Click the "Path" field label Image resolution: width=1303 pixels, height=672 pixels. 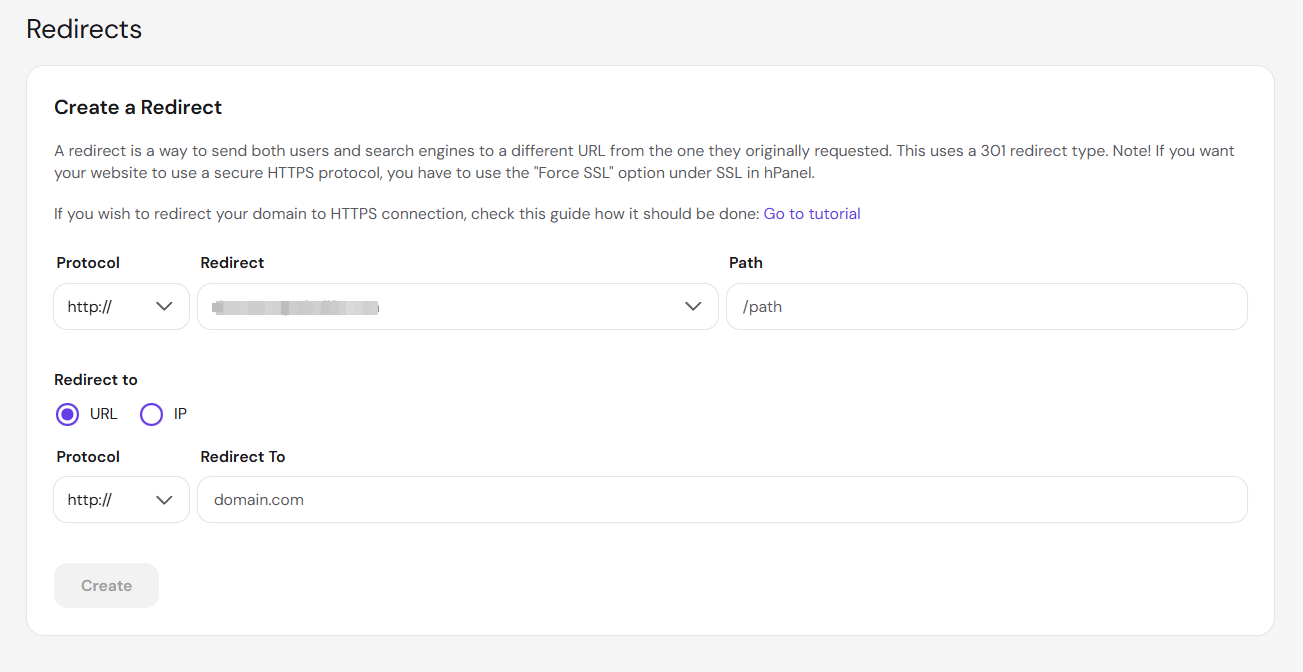(x=746, y=263)
